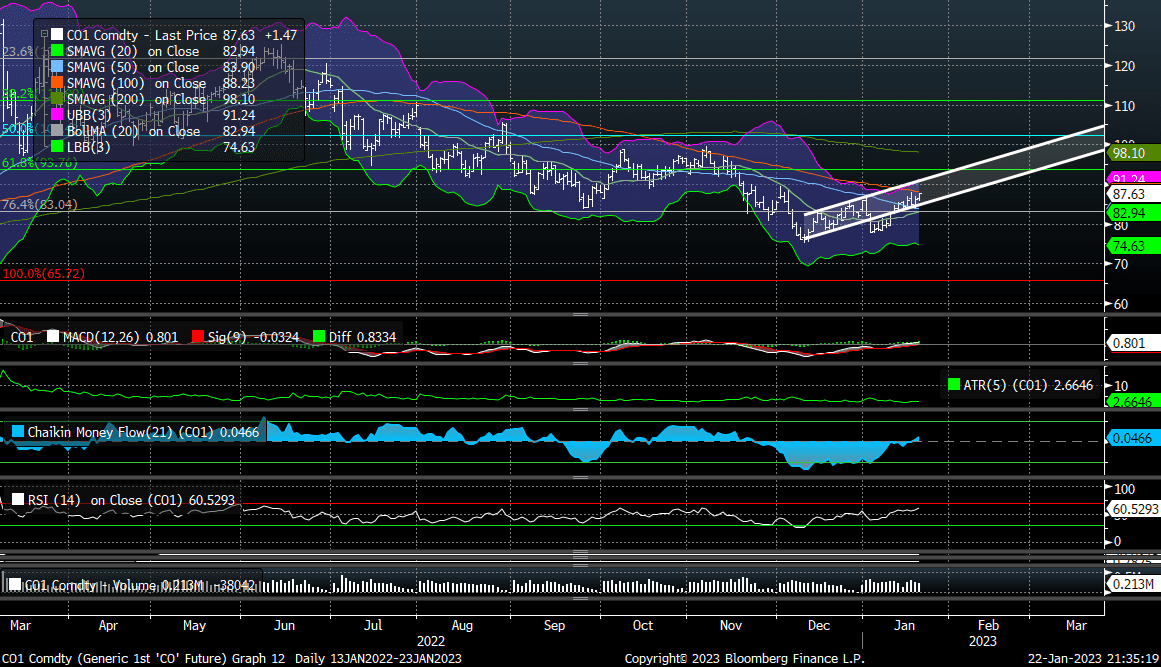
Task: Click the orange SMAVG (100) color swatch
Action: click(57, 83)
